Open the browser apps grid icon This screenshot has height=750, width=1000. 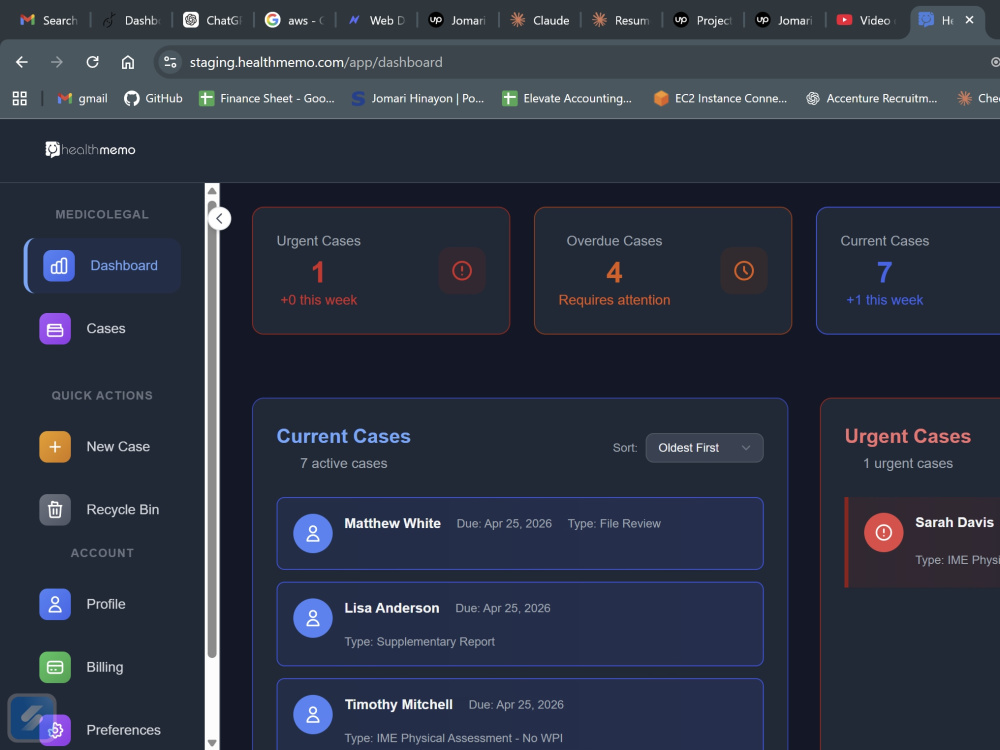pyautogui.click(x=20, y=98)
